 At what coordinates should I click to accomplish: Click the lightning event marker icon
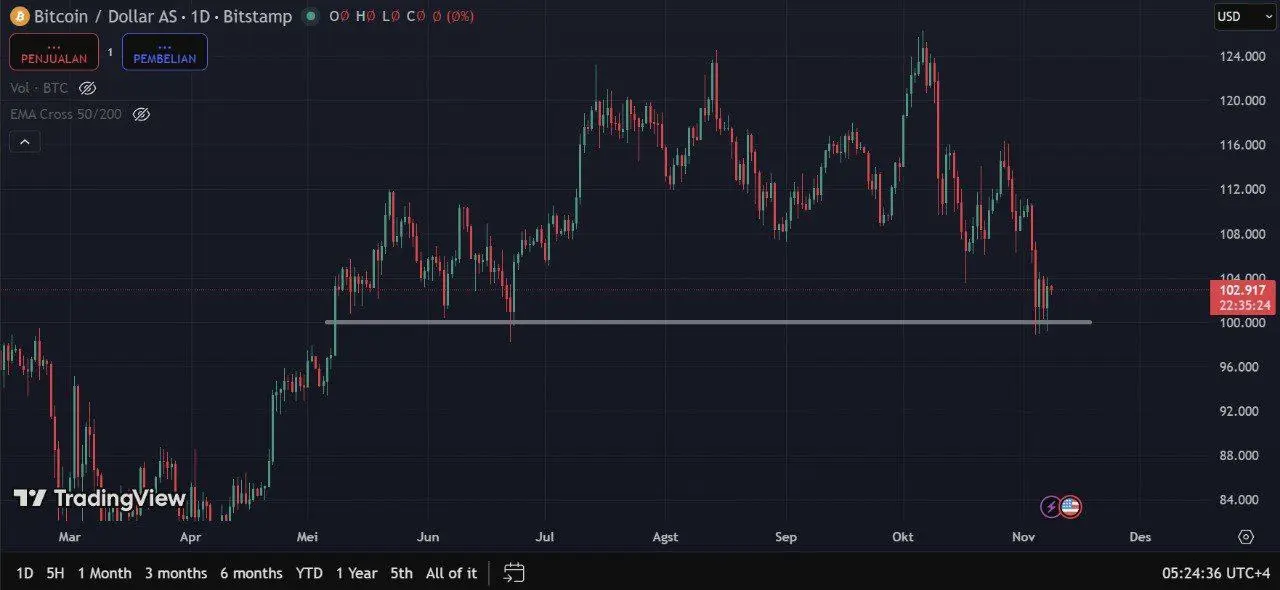(x=1050, y=507)
